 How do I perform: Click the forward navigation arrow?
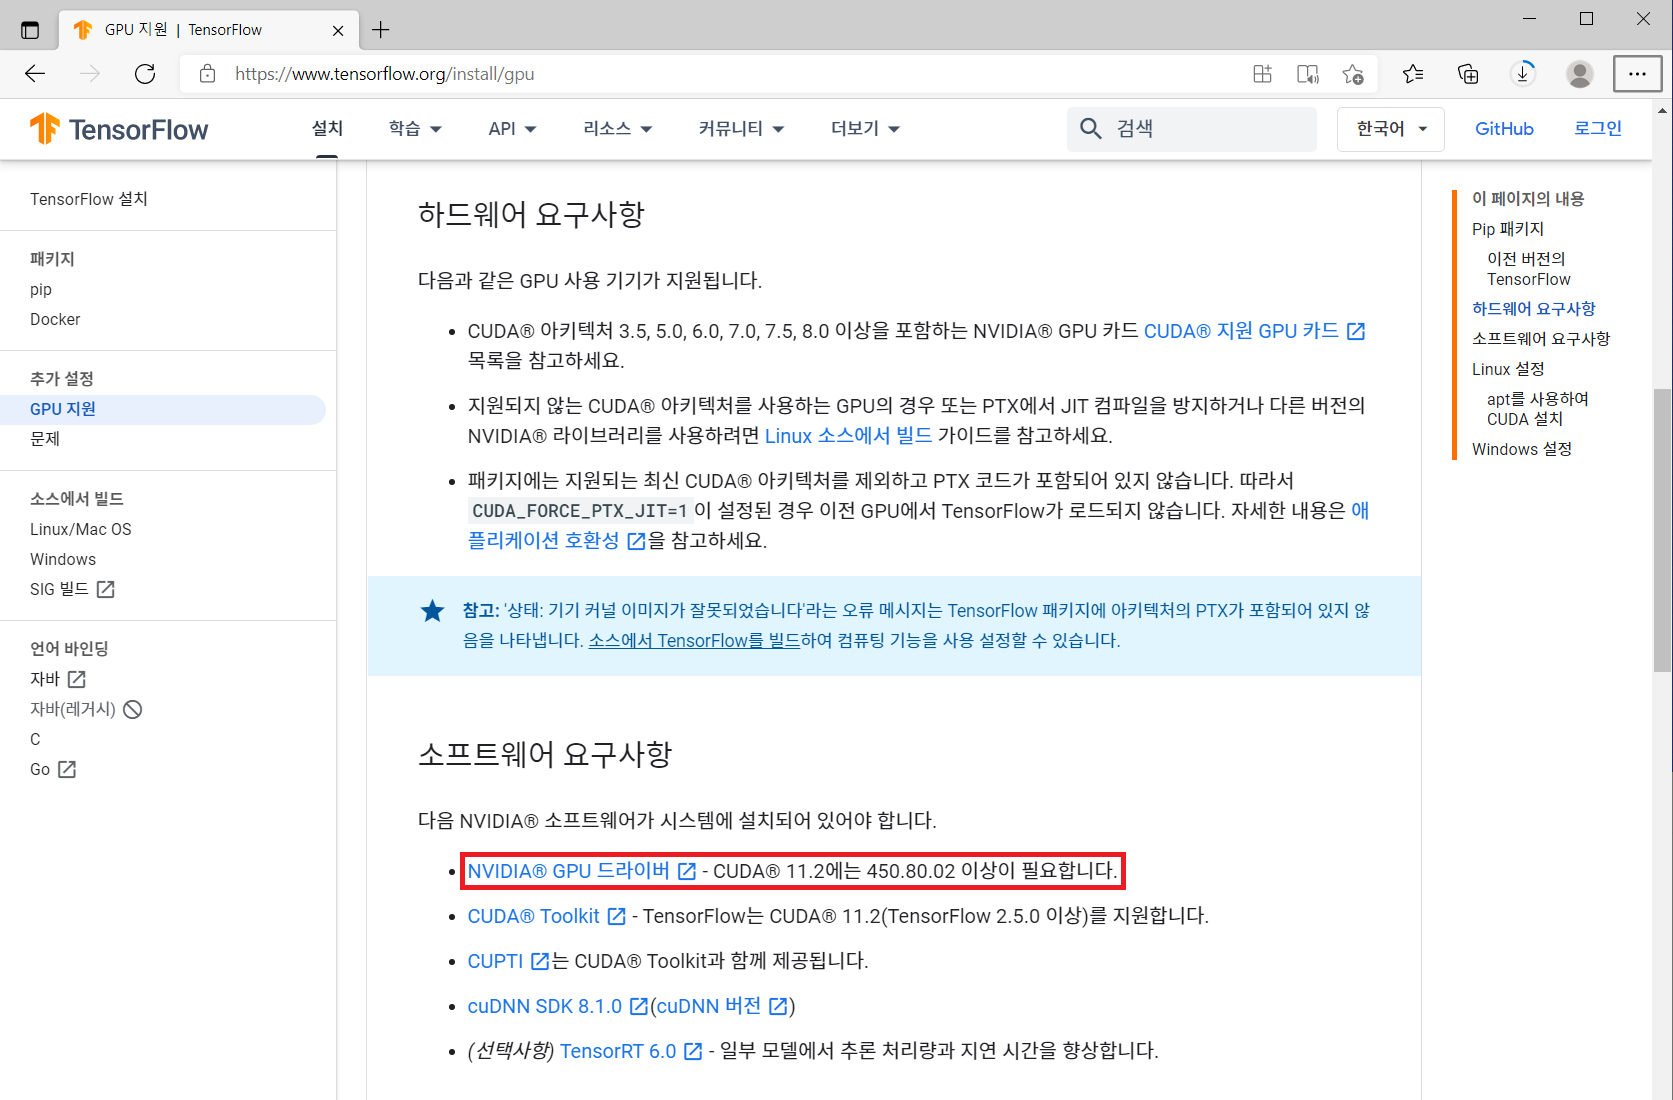point(90,74)
